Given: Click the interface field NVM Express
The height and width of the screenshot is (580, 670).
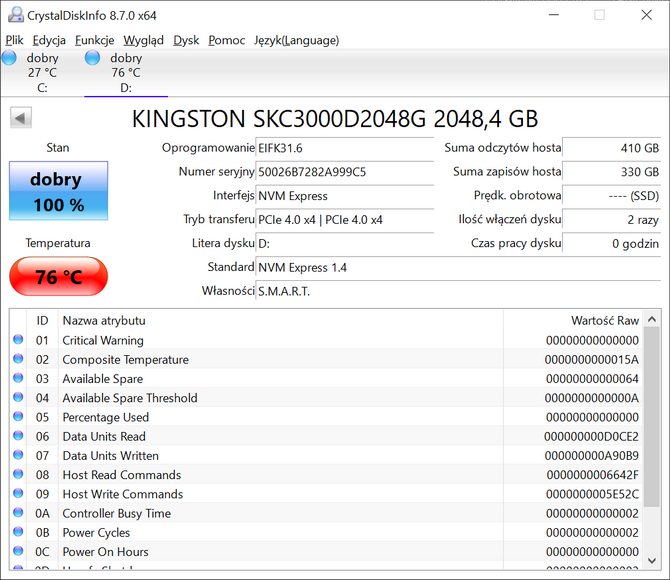Looking at the screenshot, I should pos(344,196).
